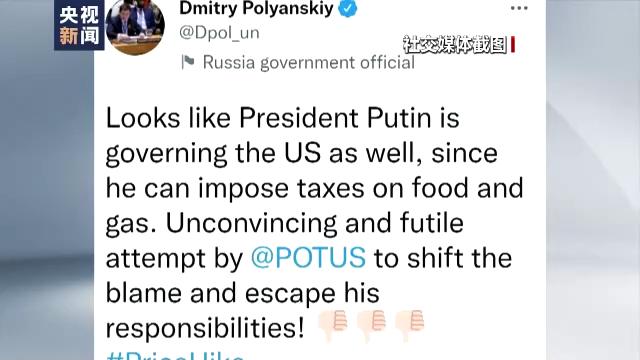Click the phrase "Unconvincing and futile"
The width and height of the screenshot is (640, 360).
point(315,223)
